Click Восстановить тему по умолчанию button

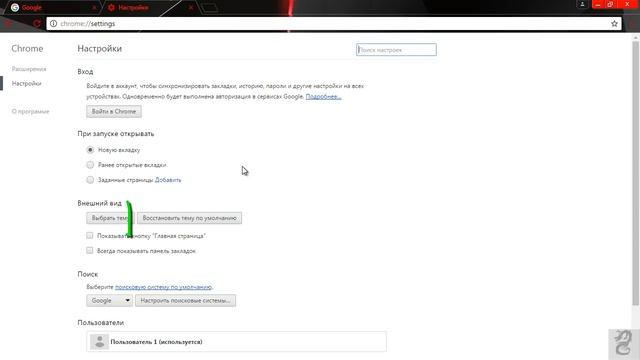[x=189, y=218]
